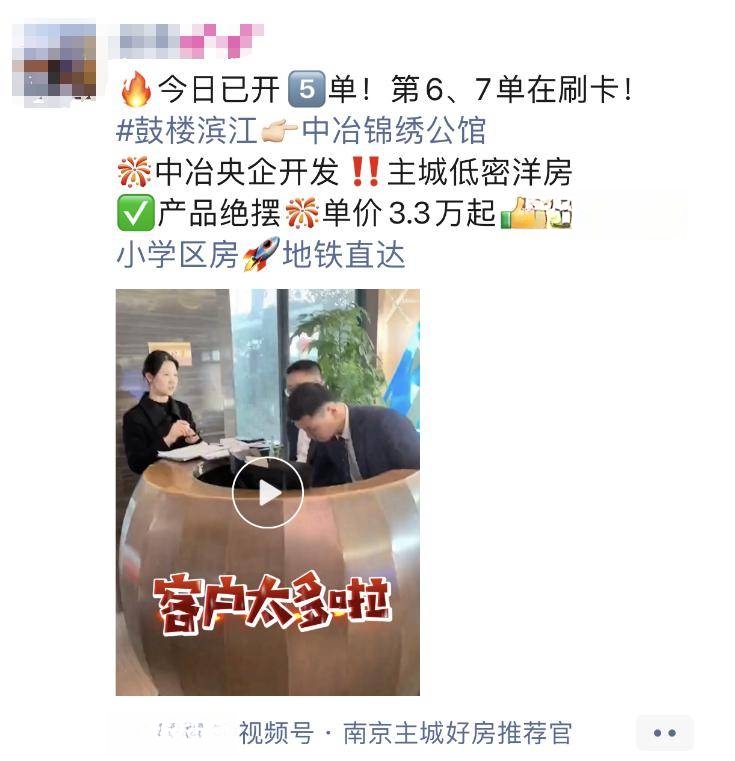
Task: Click the red double exclamation emoji
Action: click(x=365, y=172)
